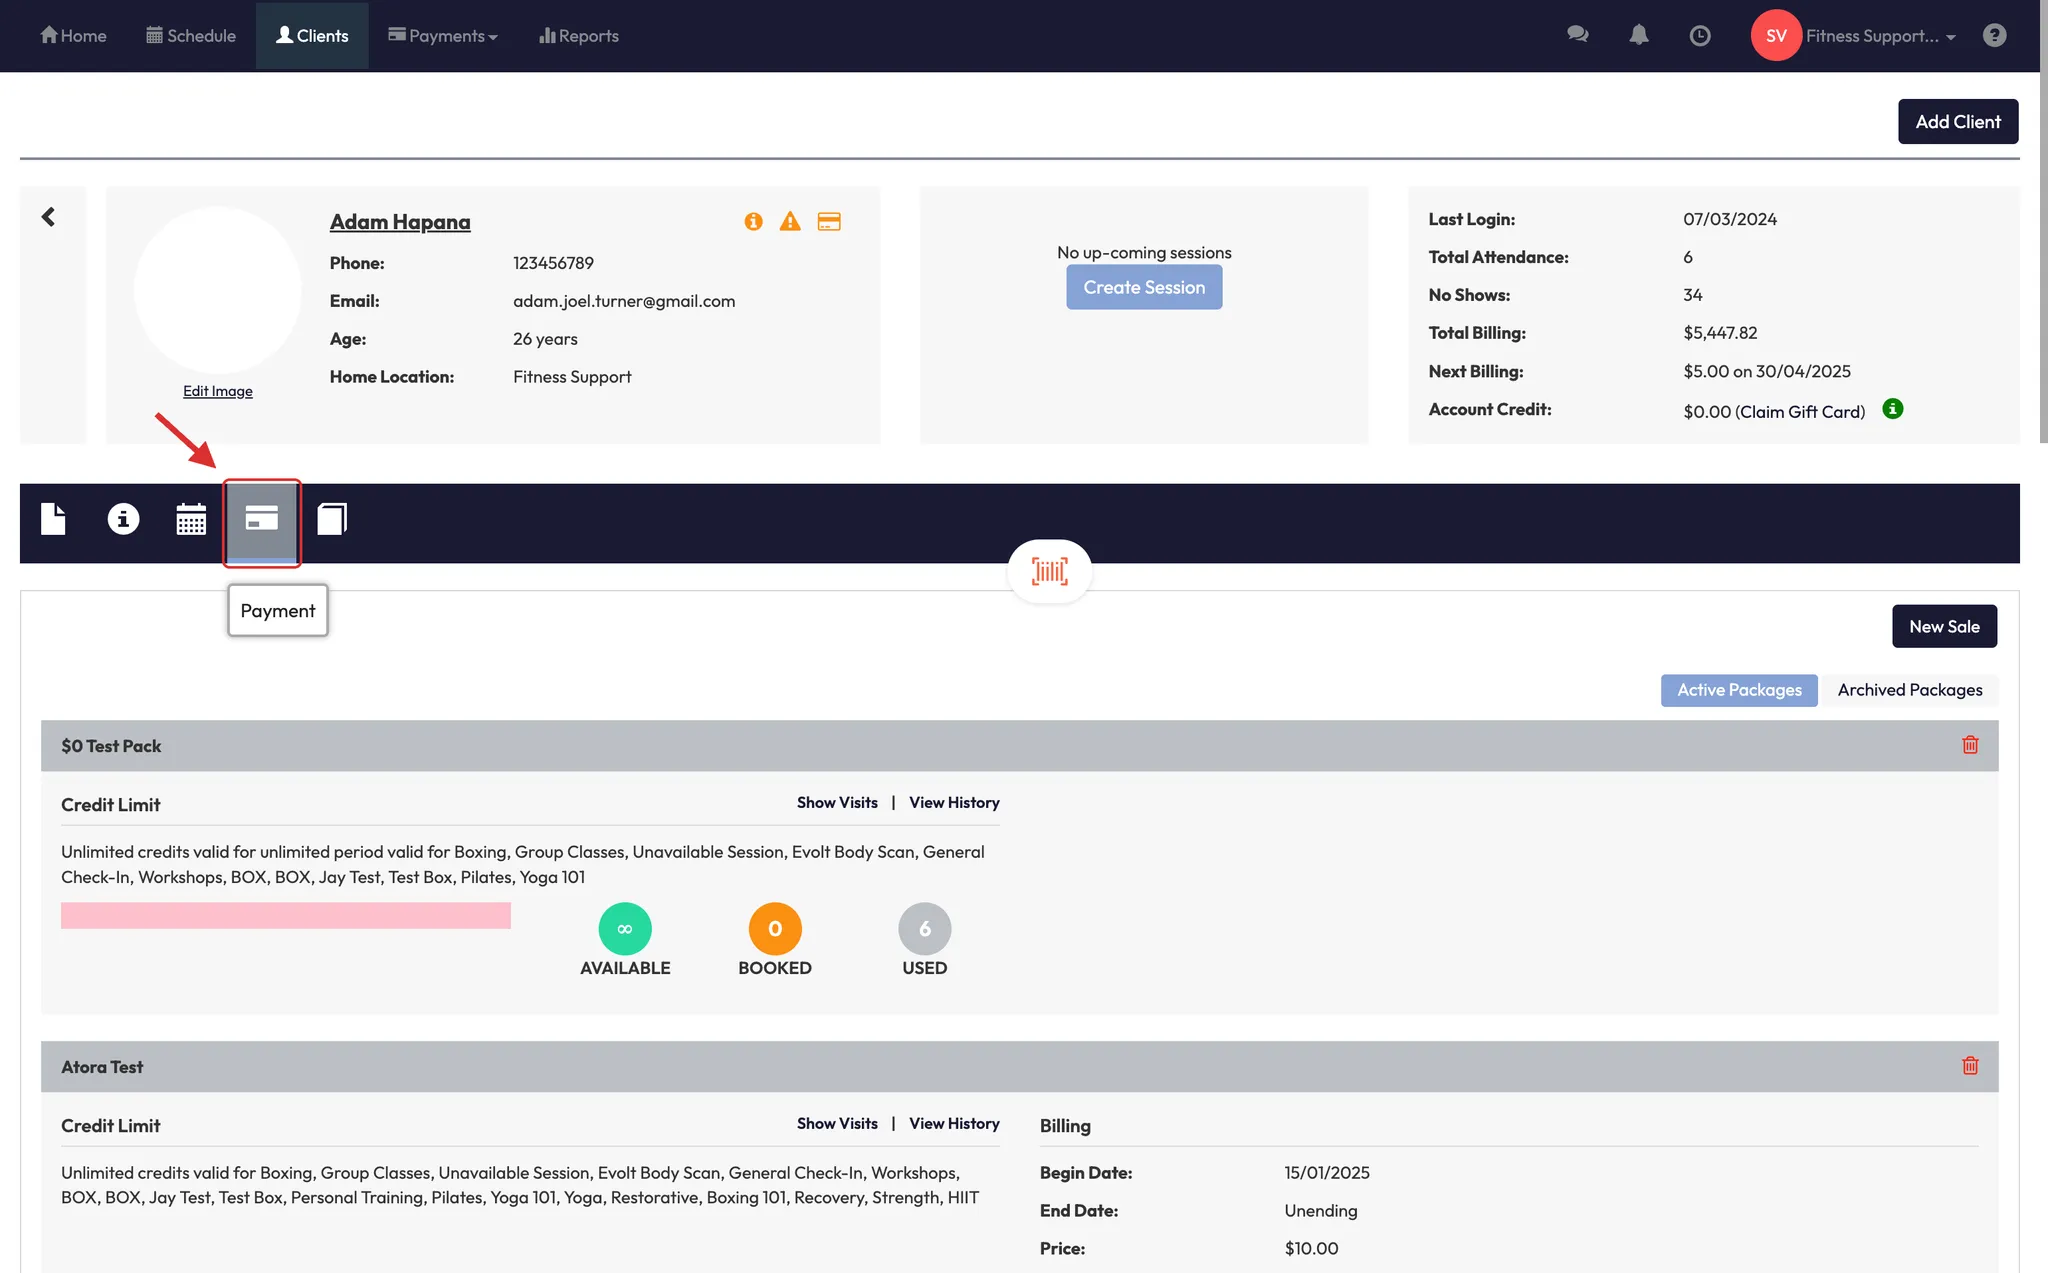The width and height of the screenshot is (2048, 1273).
Task: Open the client info circle icon
Action: pyautogui.click(x=123, y=519)
